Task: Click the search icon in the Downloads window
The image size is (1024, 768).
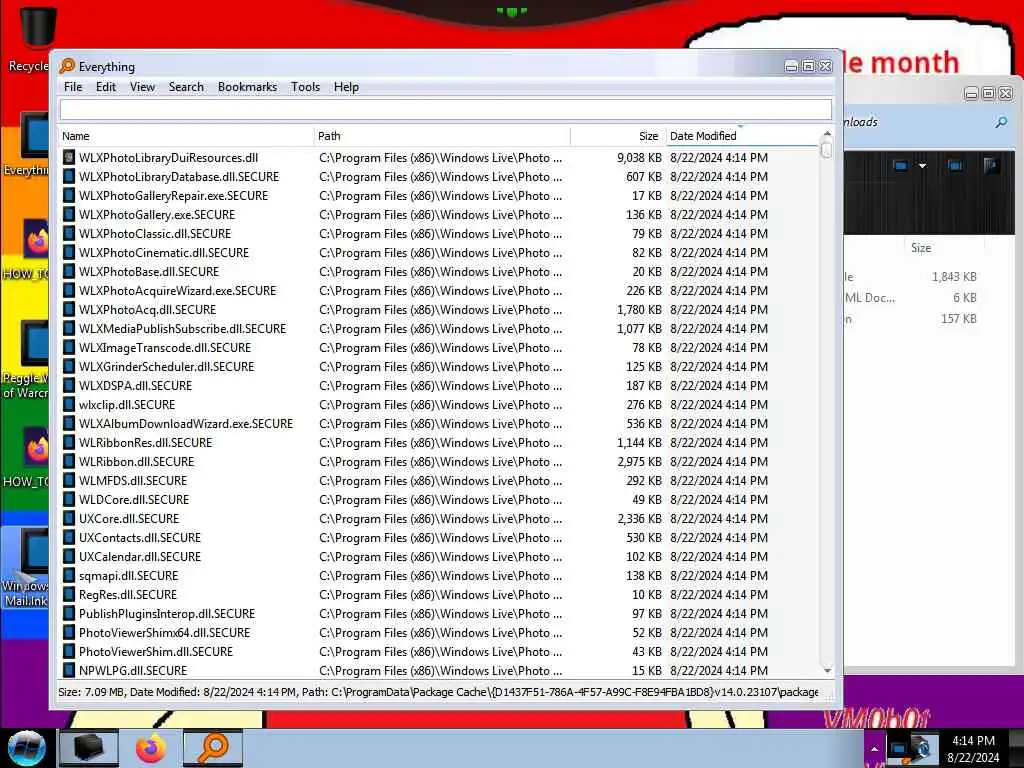Action: pyautogui.click(x=1001, y=122)
